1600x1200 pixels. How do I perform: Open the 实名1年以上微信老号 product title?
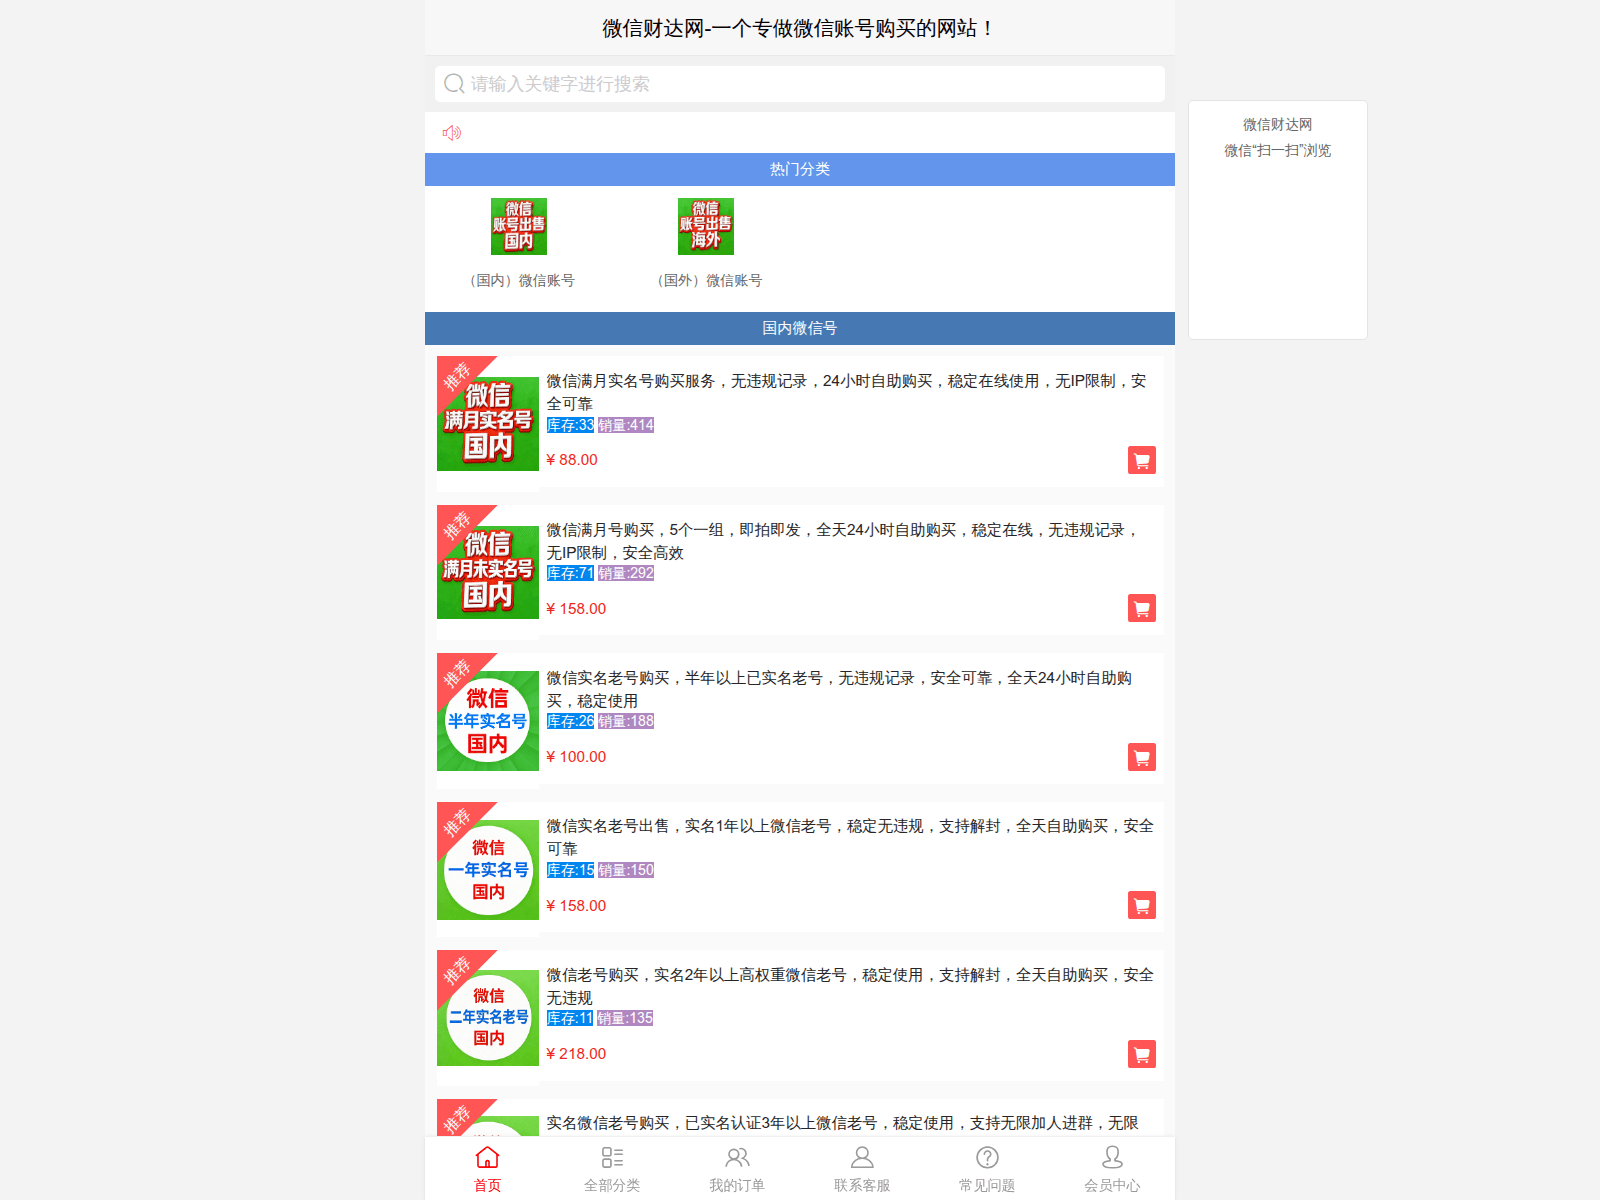pyautogui.click(x=850, y=837)
